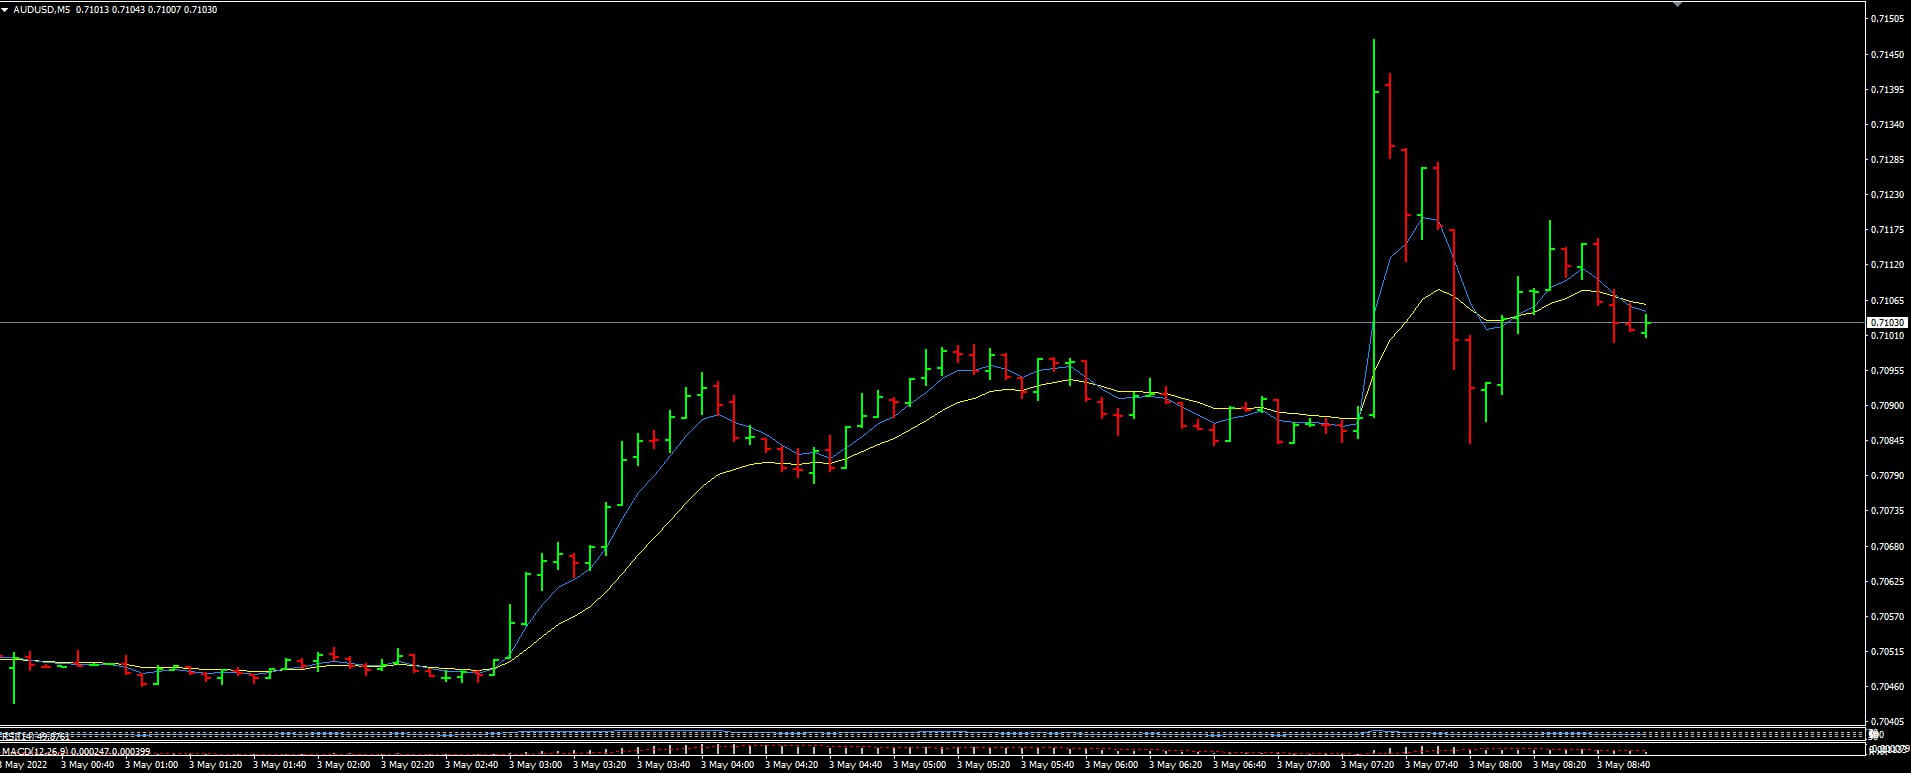Click price scale value 0.70790
This screenshot has height=773, width=1911.
pyautogui.click(x=1887, y=475)
